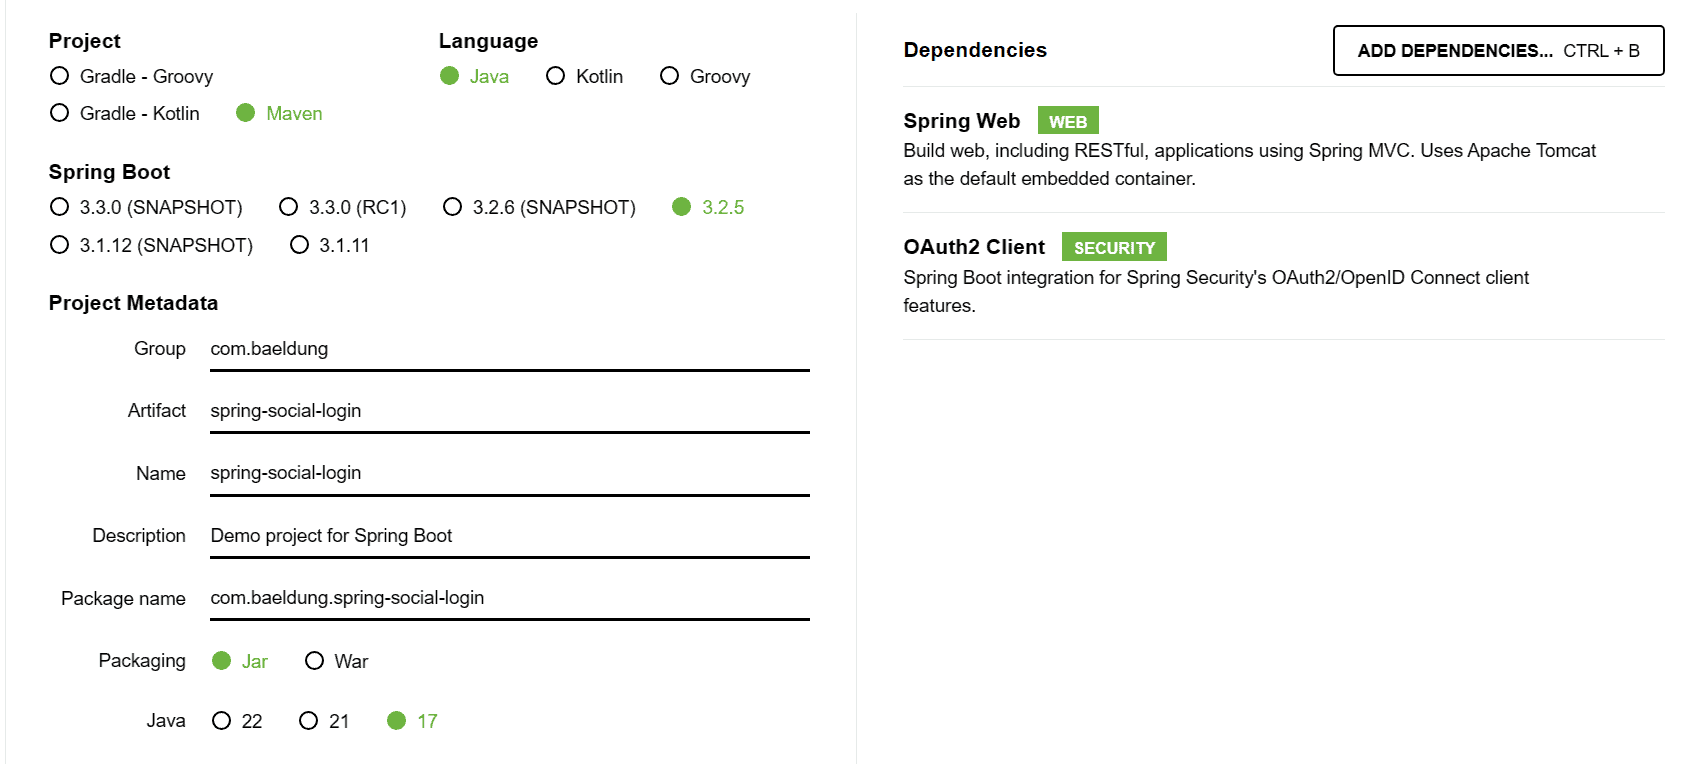Pick Spring Boot 3.3.0 (RC1)

click(289, 207)
